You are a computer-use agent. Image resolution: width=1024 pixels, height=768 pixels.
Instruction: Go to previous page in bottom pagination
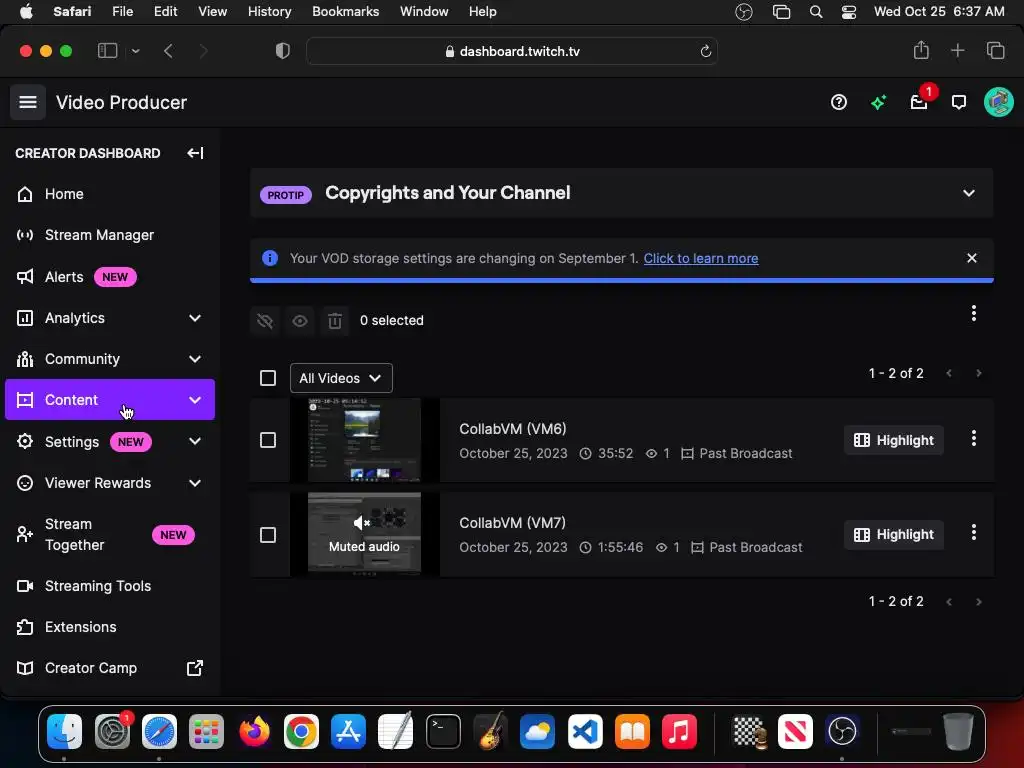(949, 601)
